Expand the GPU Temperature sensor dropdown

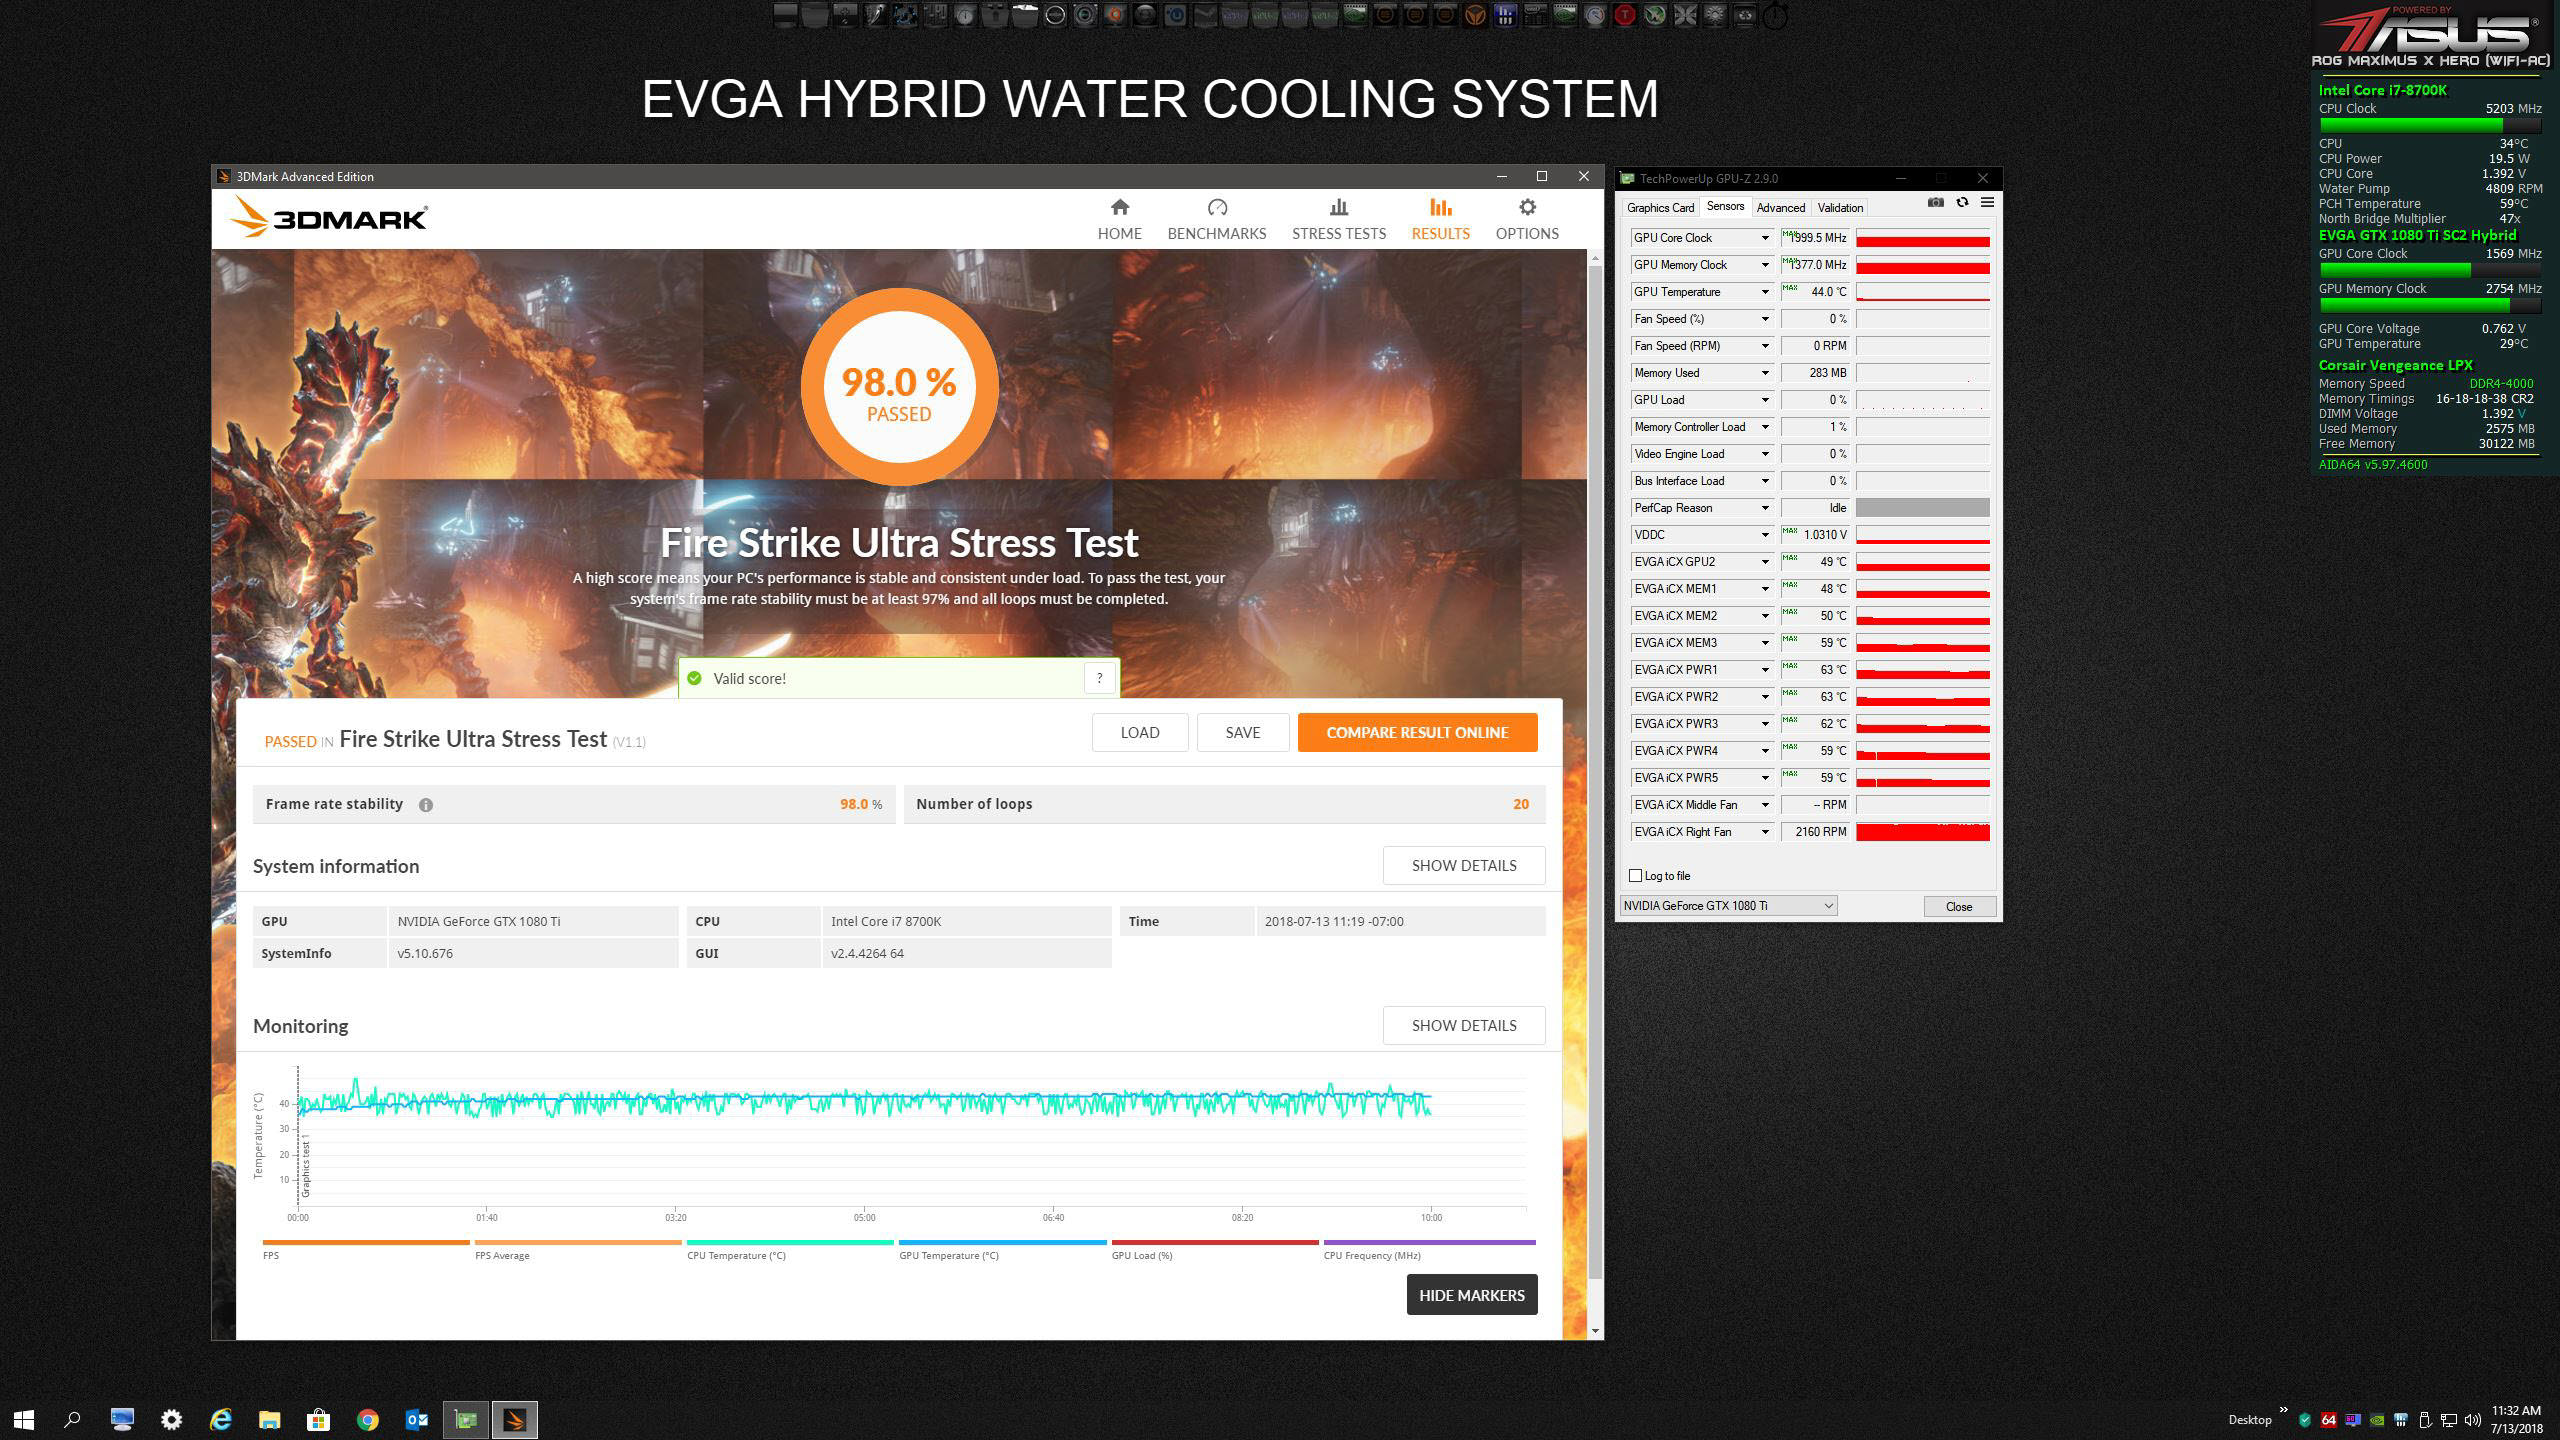[x=1765, y=292]
